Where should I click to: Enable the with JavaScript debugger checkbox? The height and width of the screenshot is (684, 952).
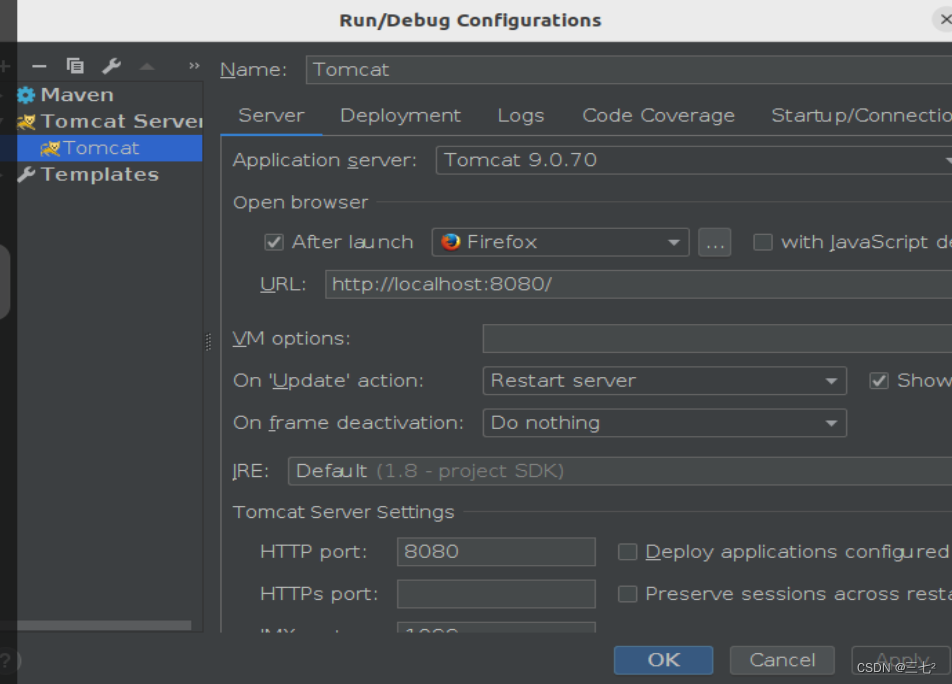763,242
